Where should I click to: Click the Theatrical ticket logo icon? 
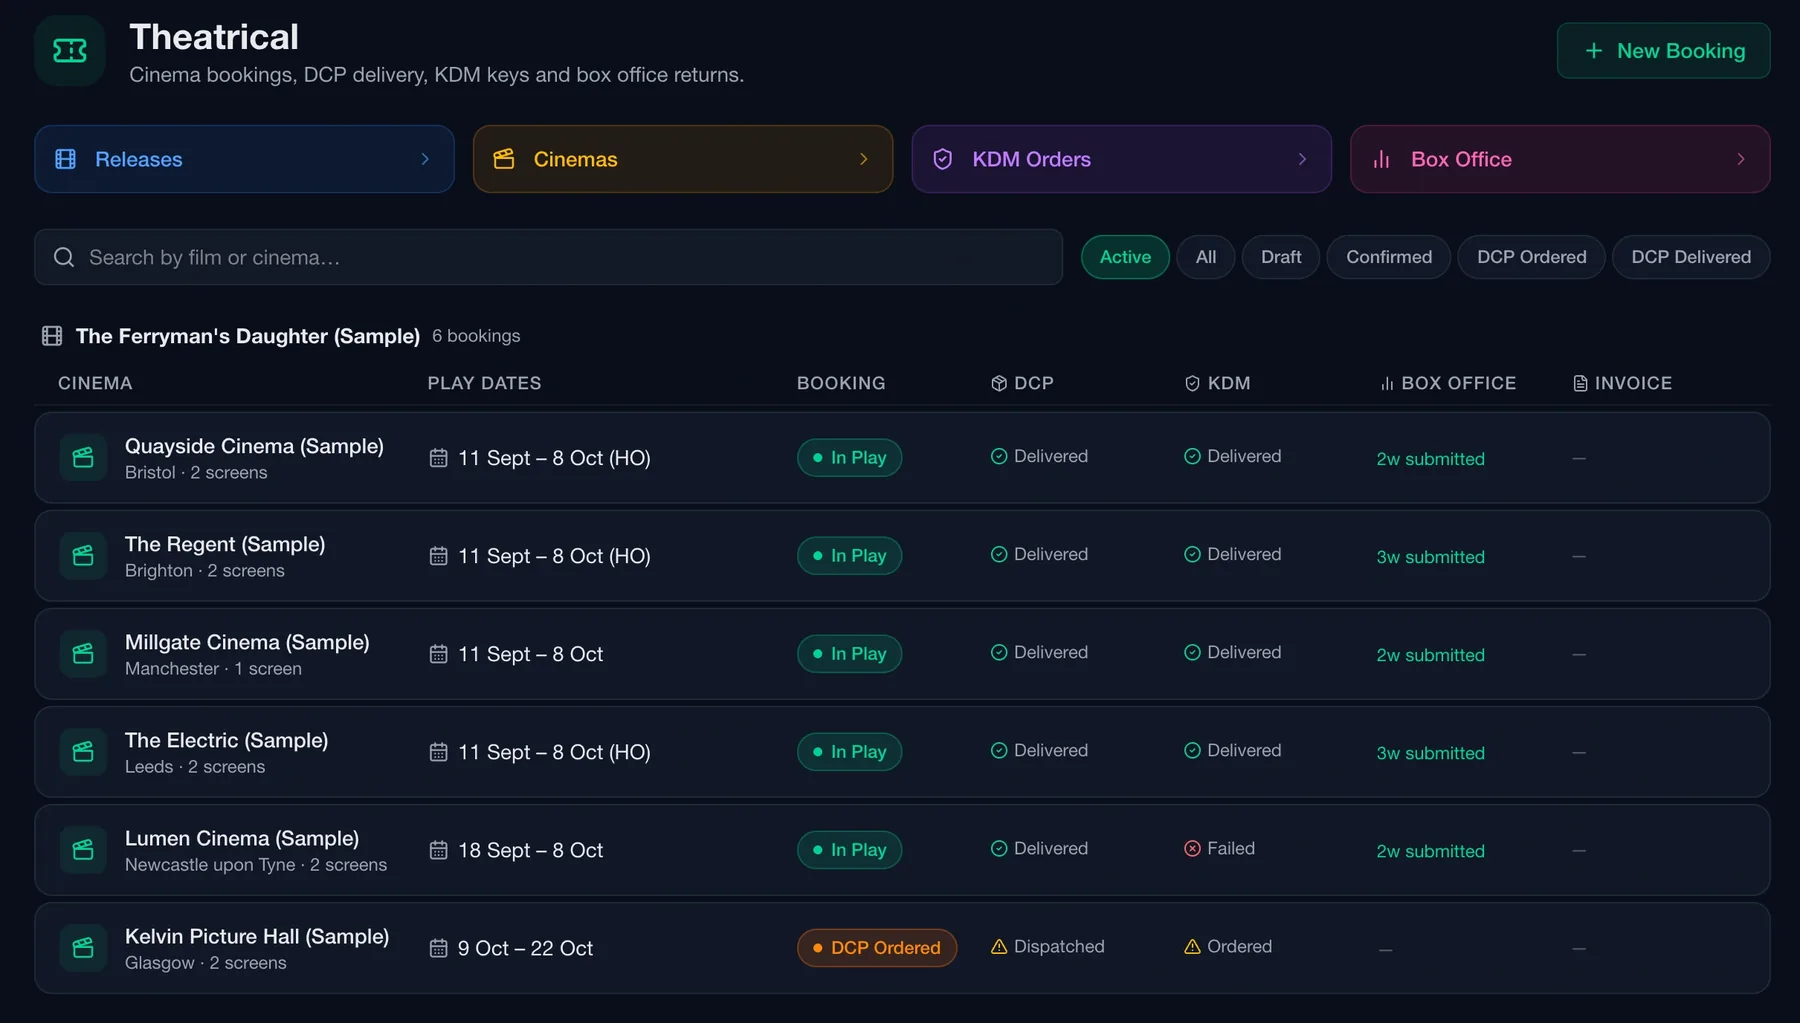(x=70, y=51)
